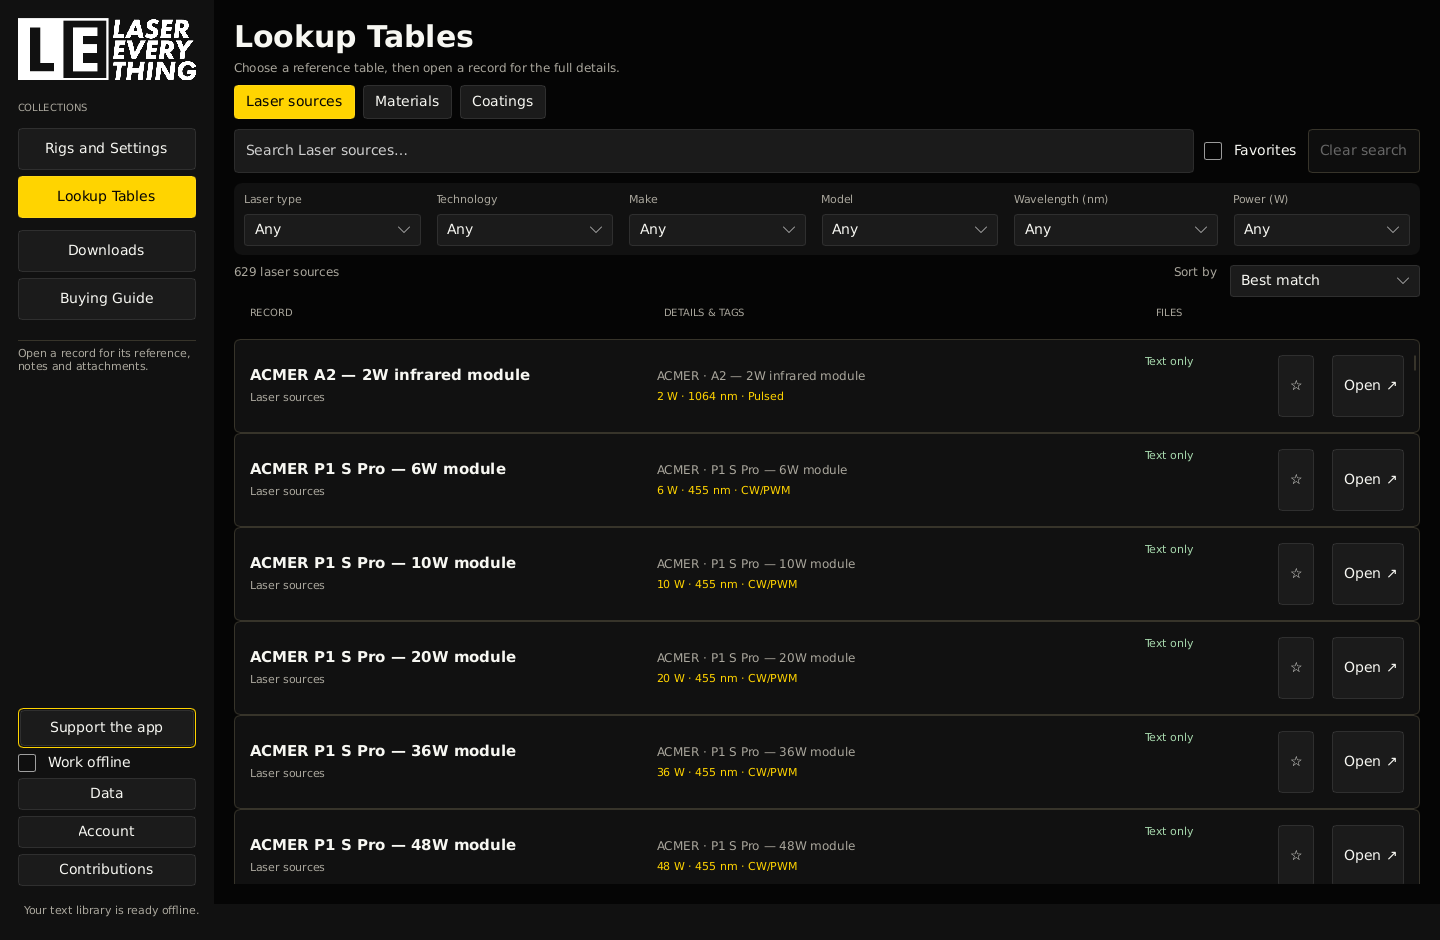The width and height of the screenshot is (1440, 940).
Task: Focus the Search Laser sources field
Action: [713, 151]
